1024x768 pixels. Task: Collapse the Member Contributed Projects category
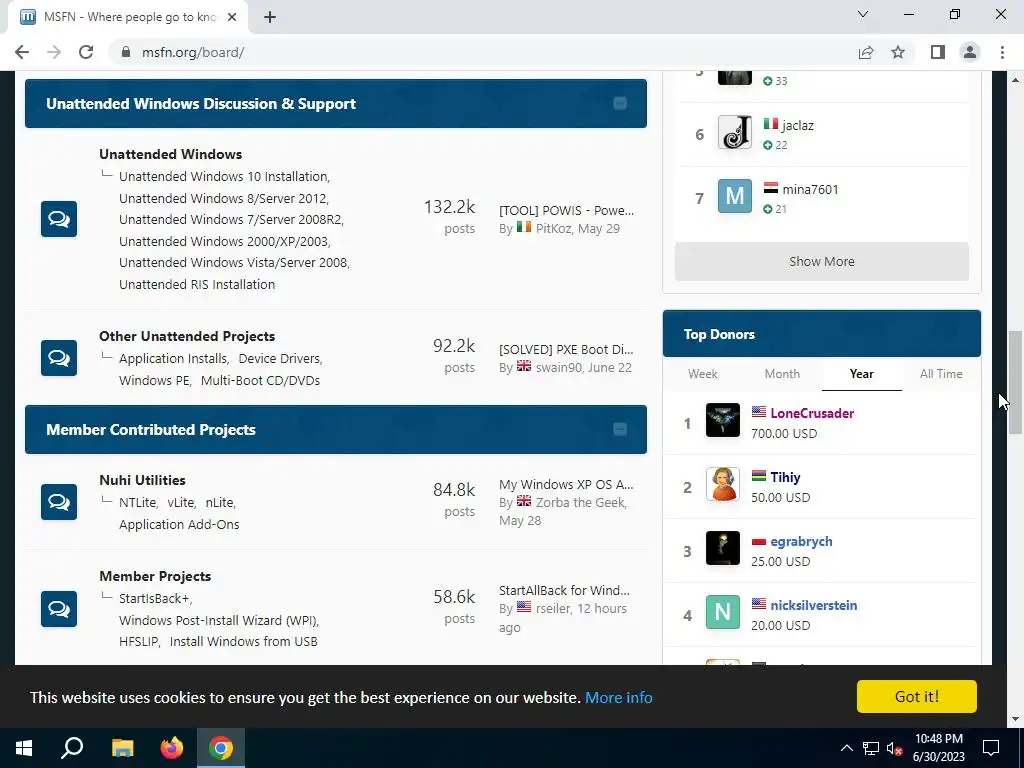tap(620, 429)
